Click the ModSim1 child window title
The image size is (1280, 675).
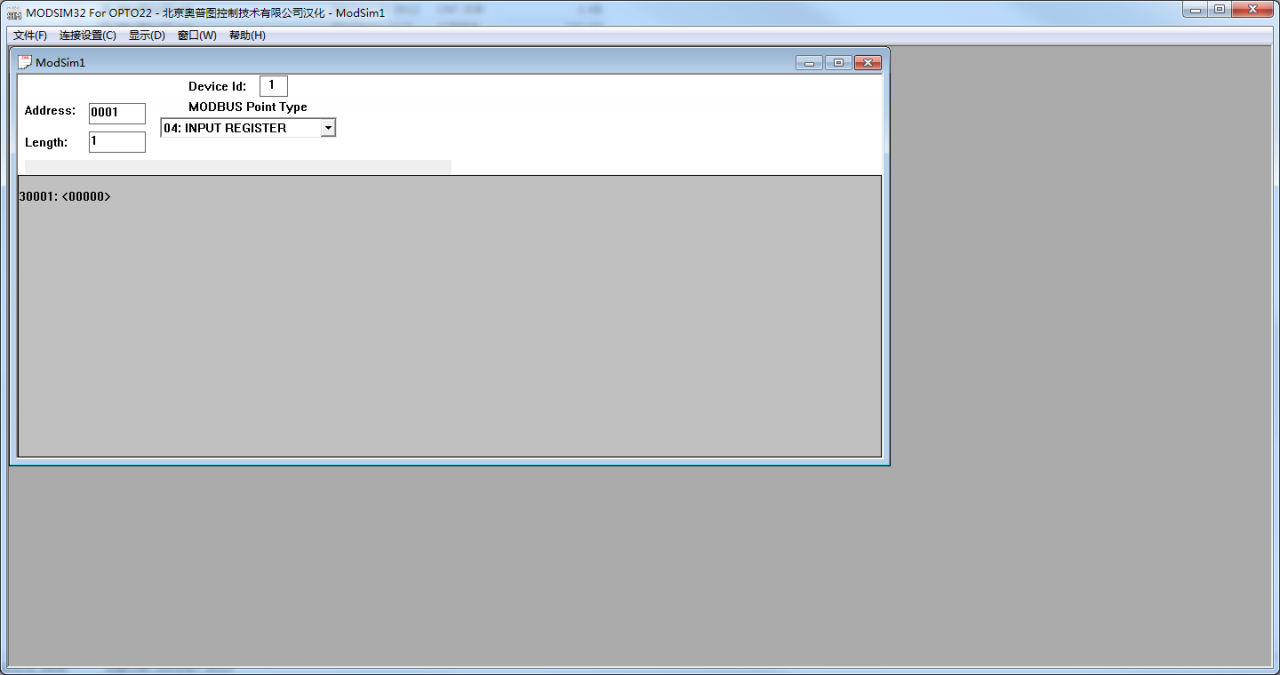(61, 62)
